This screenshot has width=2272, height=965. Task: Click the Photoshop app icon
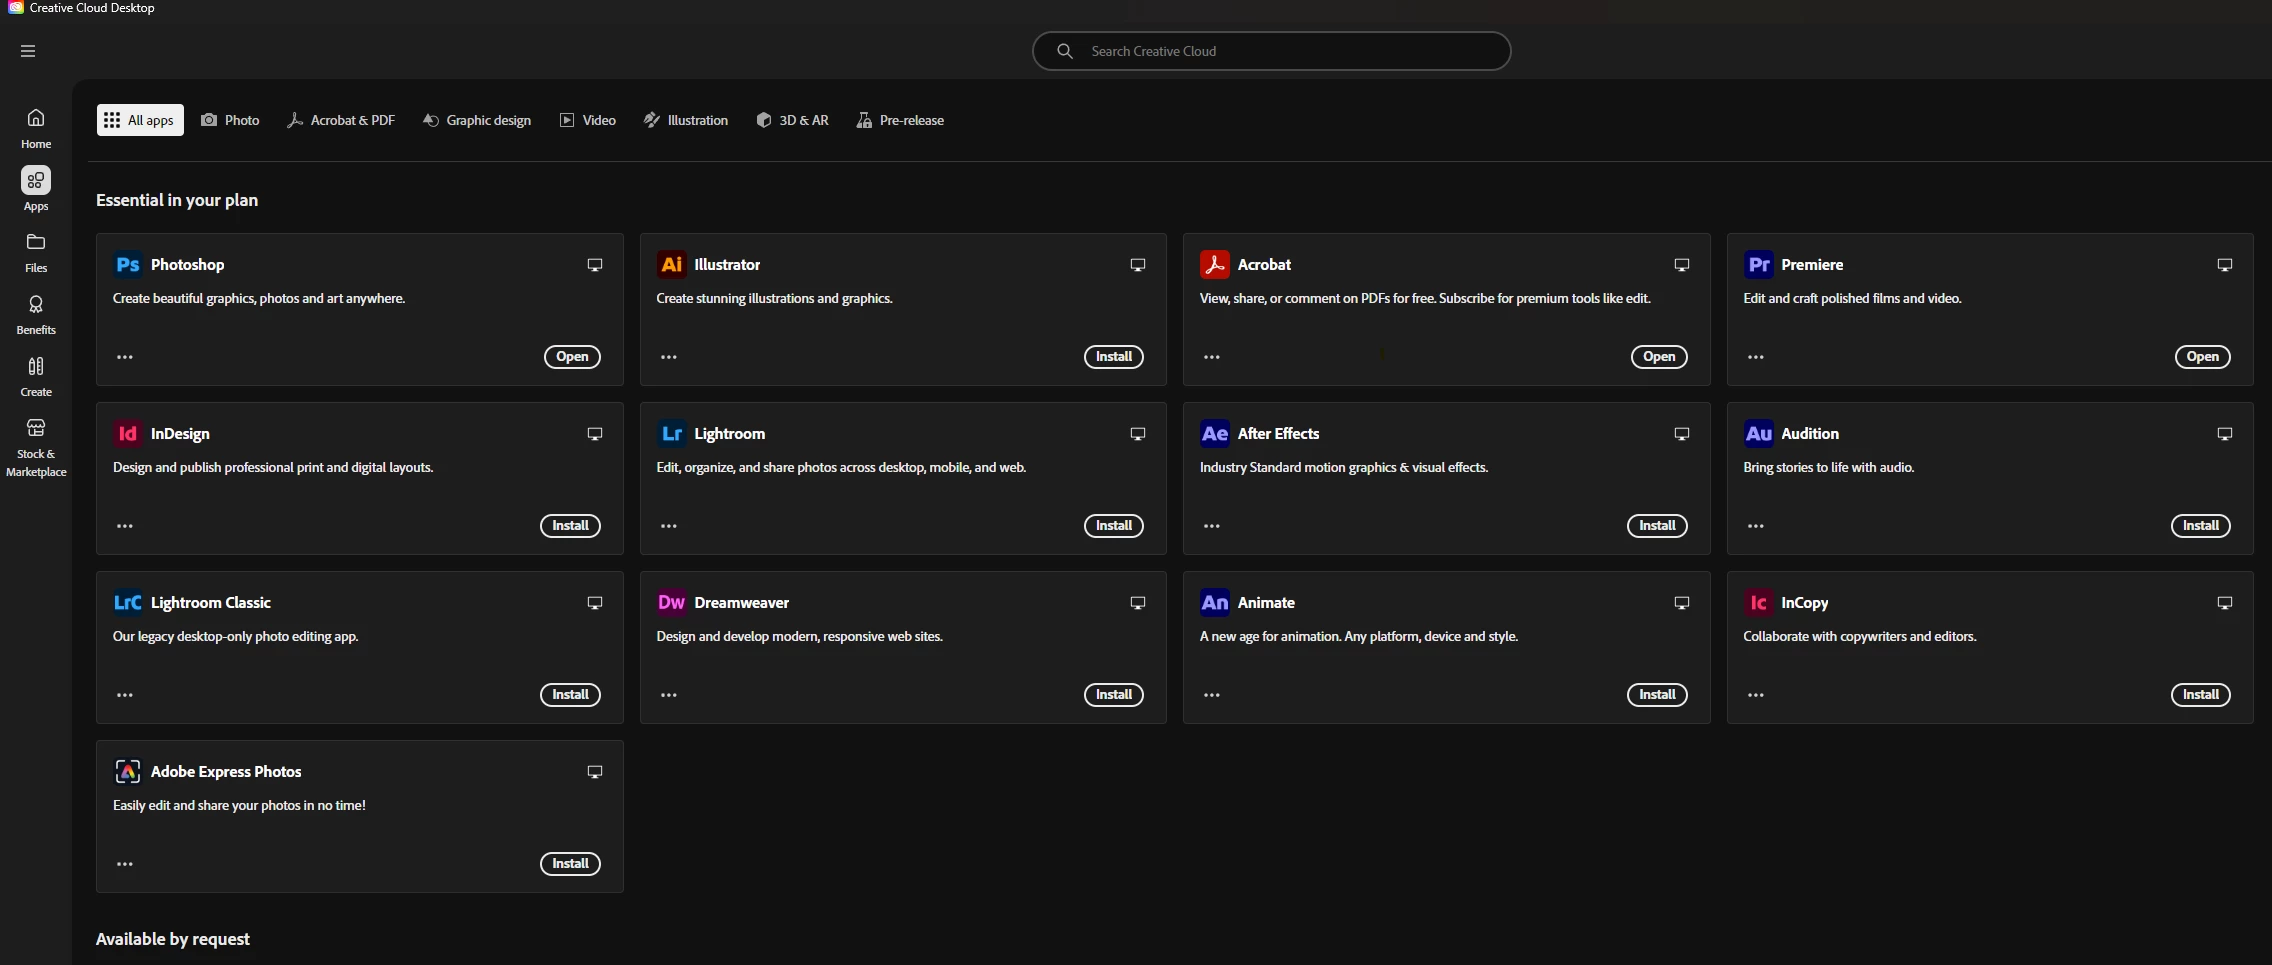(128, 265)
